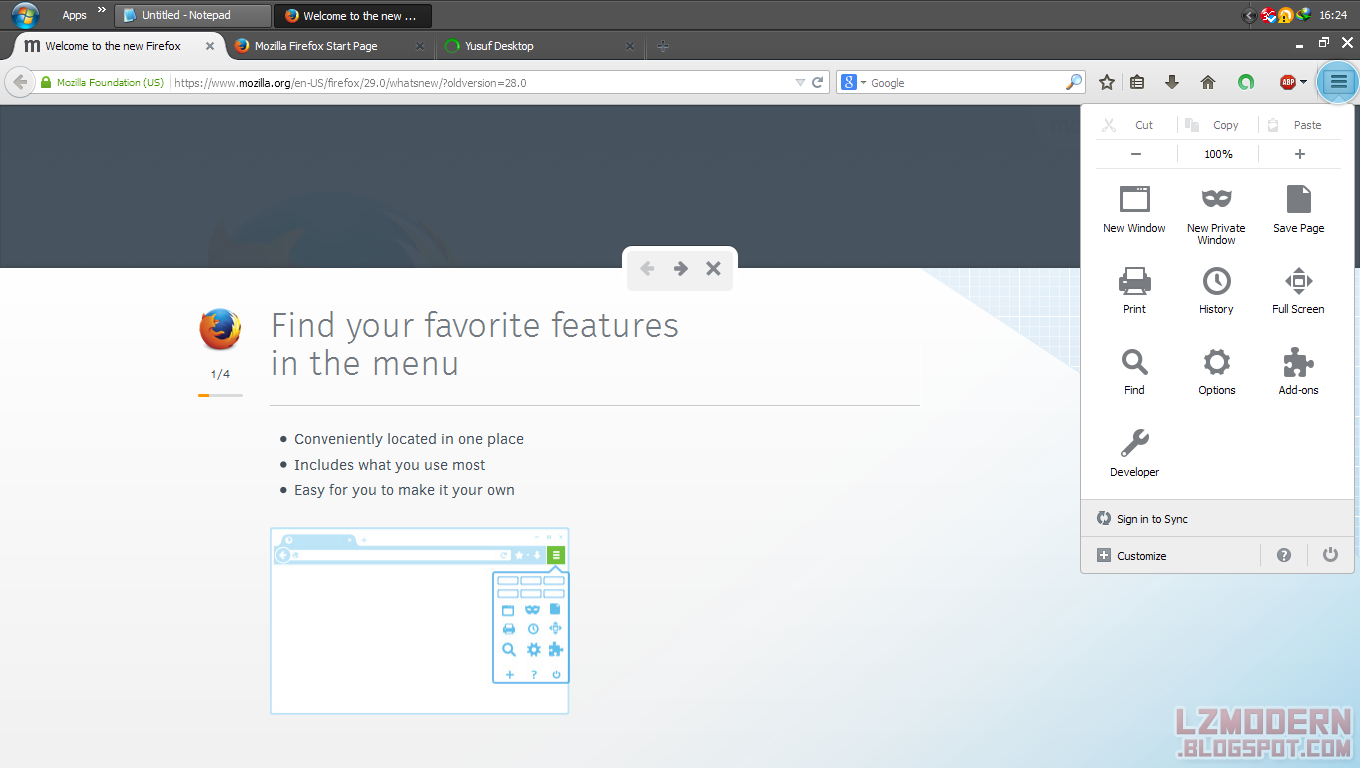The width and height of the screenshot is (1360, 768).
Task: Open Apps on the taskbar
Action: [74, 15]
